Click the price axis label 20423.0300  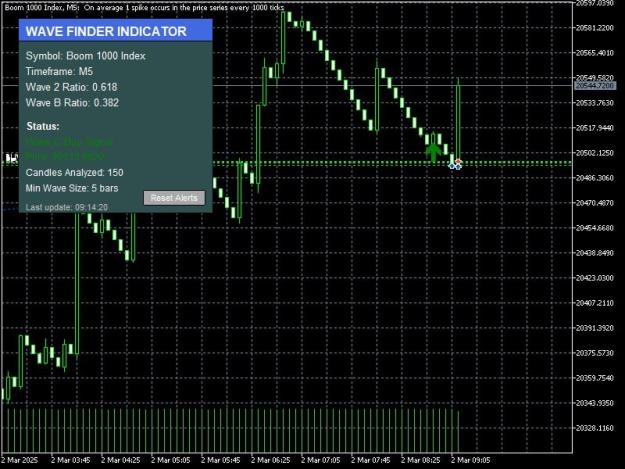(595, 278)
